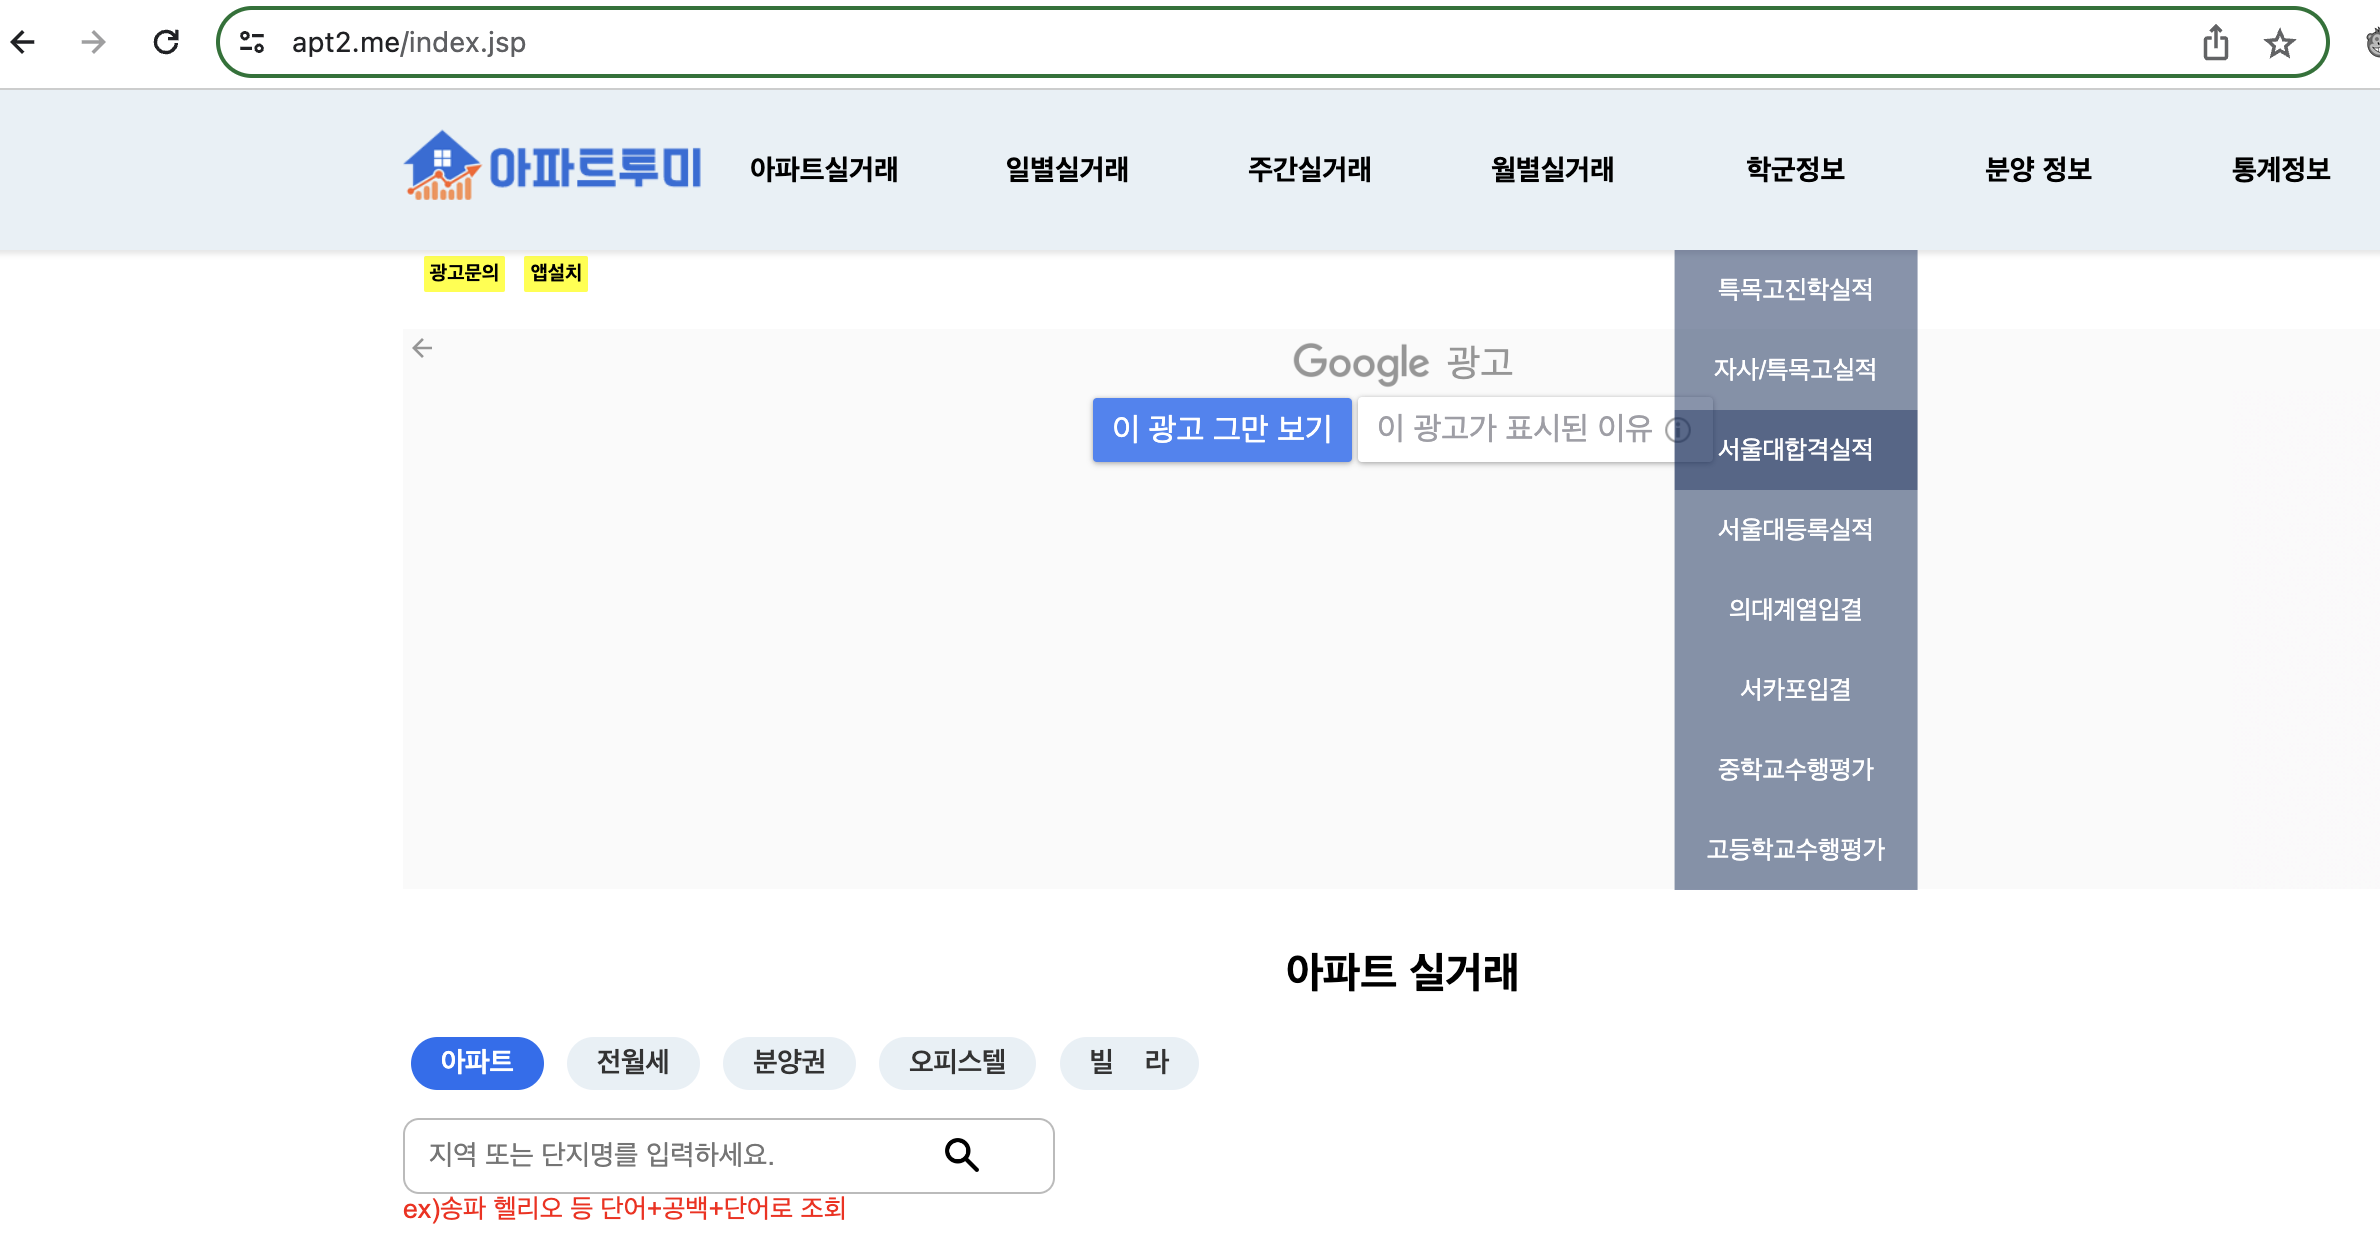2380x1258 pixels.
Task: Open the 통계정보 navigation menu
Action: (x=2281, y=169)
